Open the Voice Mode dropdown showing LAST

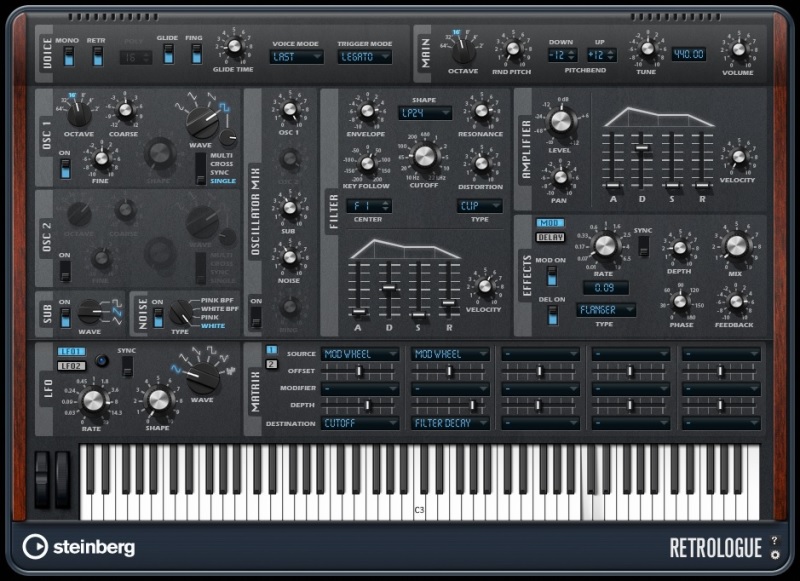296,57
